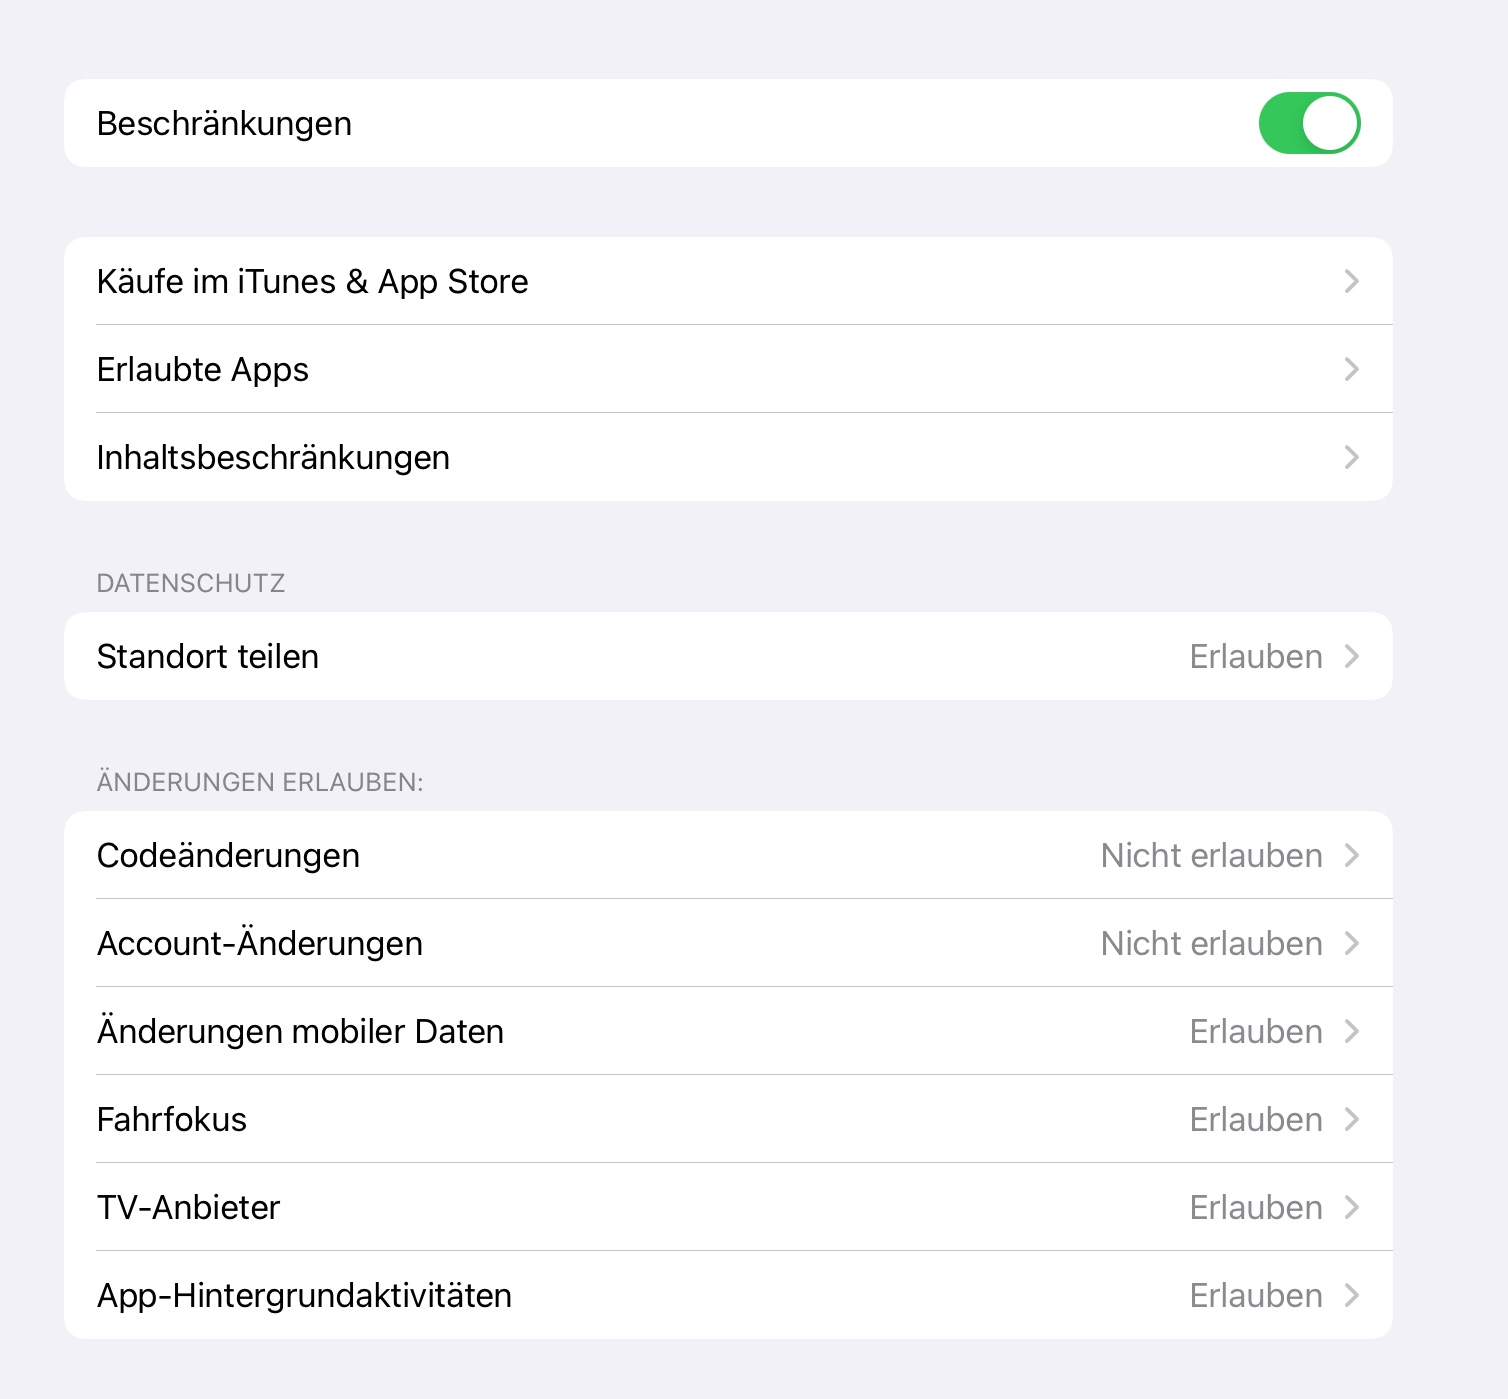Viewport: 1508px width, 1399px height.
Task: Click the chevron on TV-Anbieter row
Action: coord(1351,1207)
